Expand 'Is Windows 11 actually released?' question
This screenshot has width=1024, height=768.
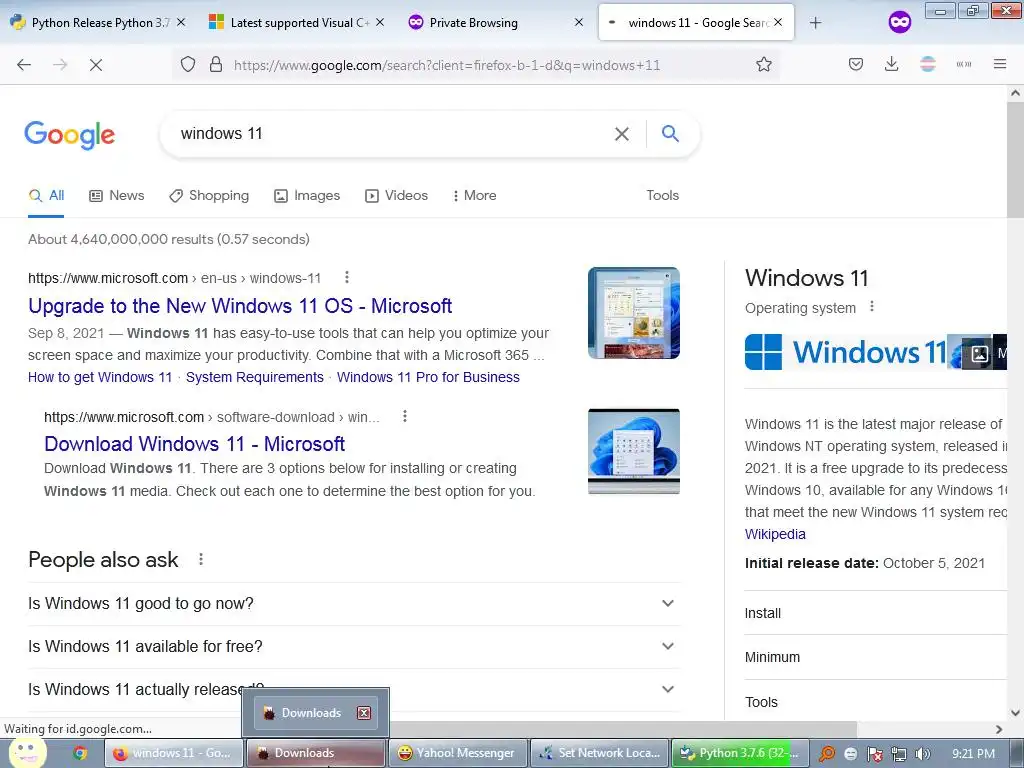click(354, 689)
